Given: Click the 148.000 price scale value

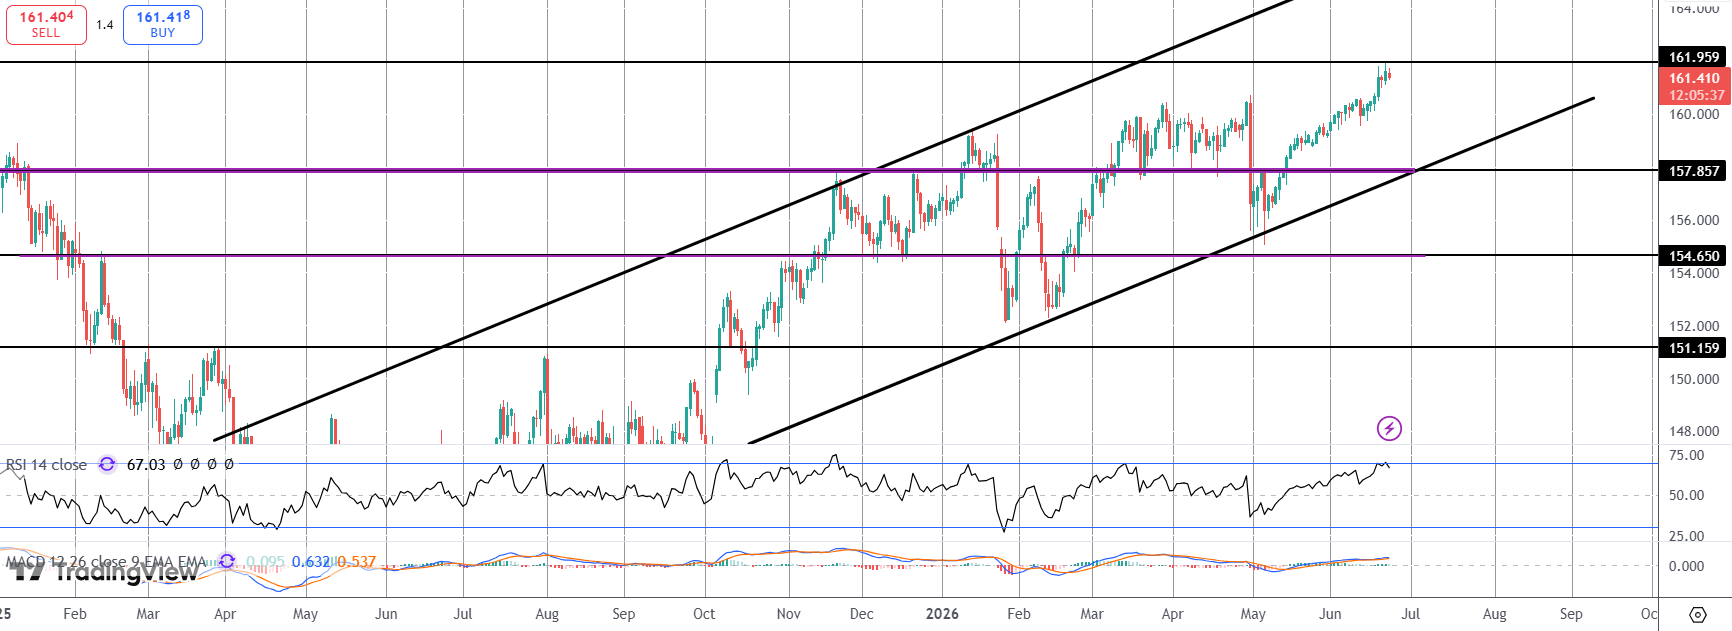Looking at the screenshot, I should [1694, 431].
